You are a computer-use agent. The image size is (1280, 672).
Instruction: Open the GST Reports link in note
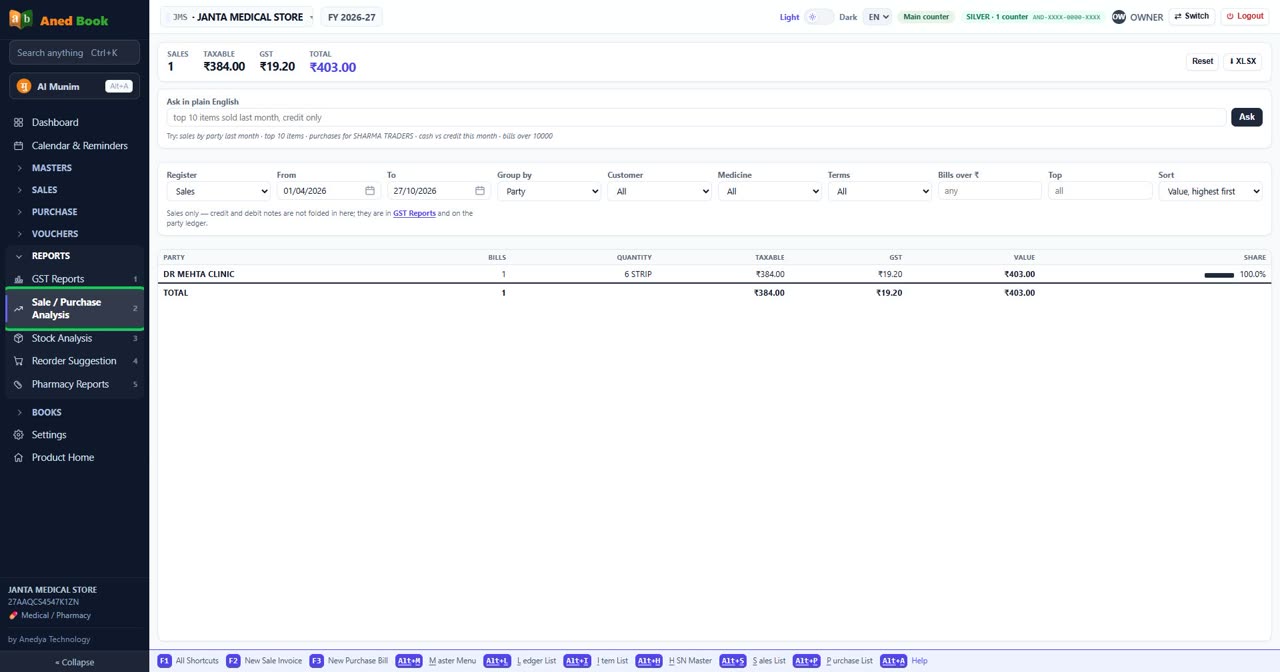tap(414, 213)
